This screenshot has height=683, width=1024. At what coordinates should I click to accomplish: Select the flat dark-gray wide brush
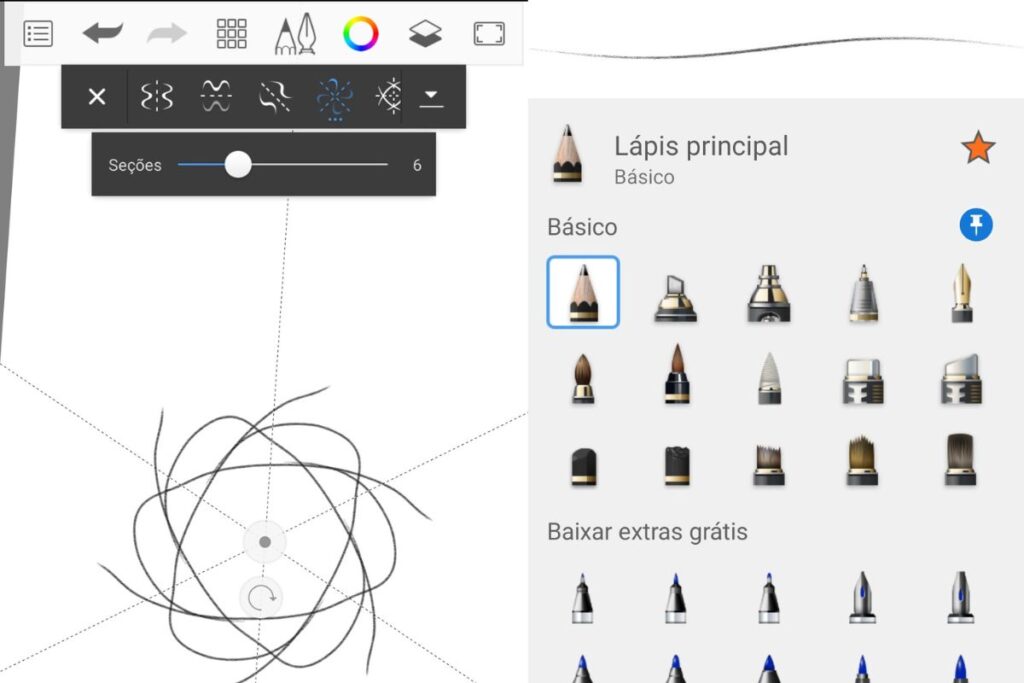[960, 459]
